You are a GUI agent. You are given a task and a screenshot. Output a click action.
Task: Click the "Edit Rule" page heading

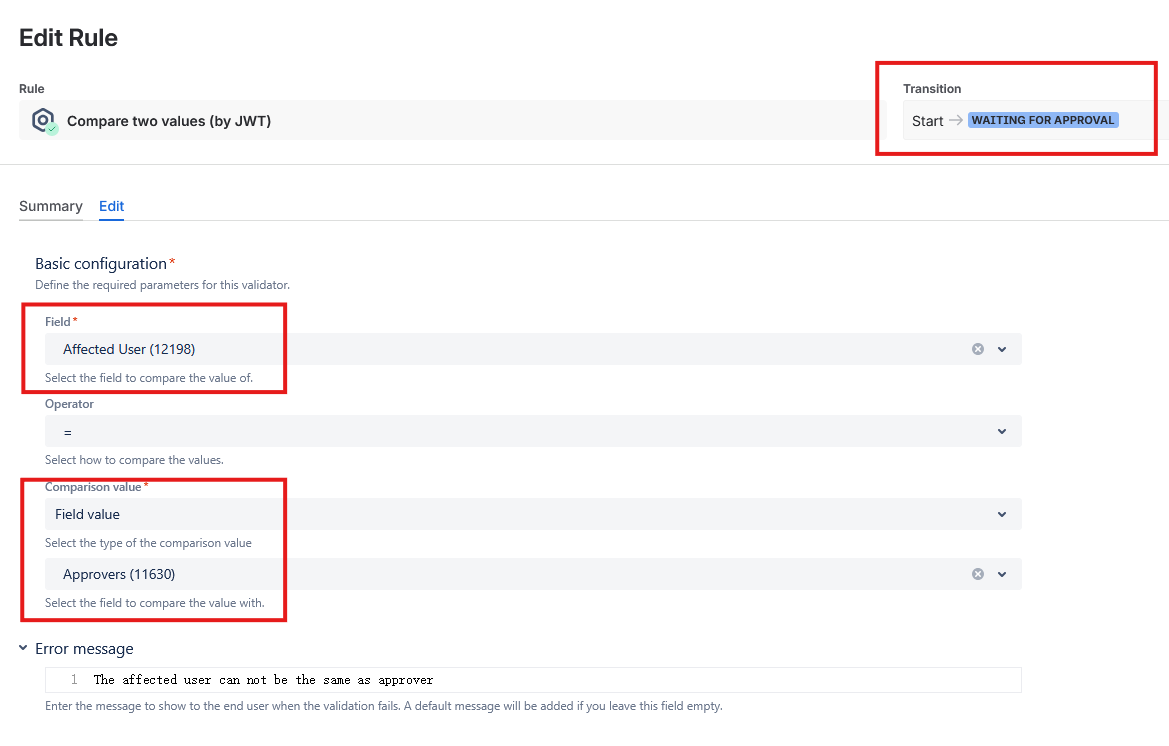tap(69, 38)
